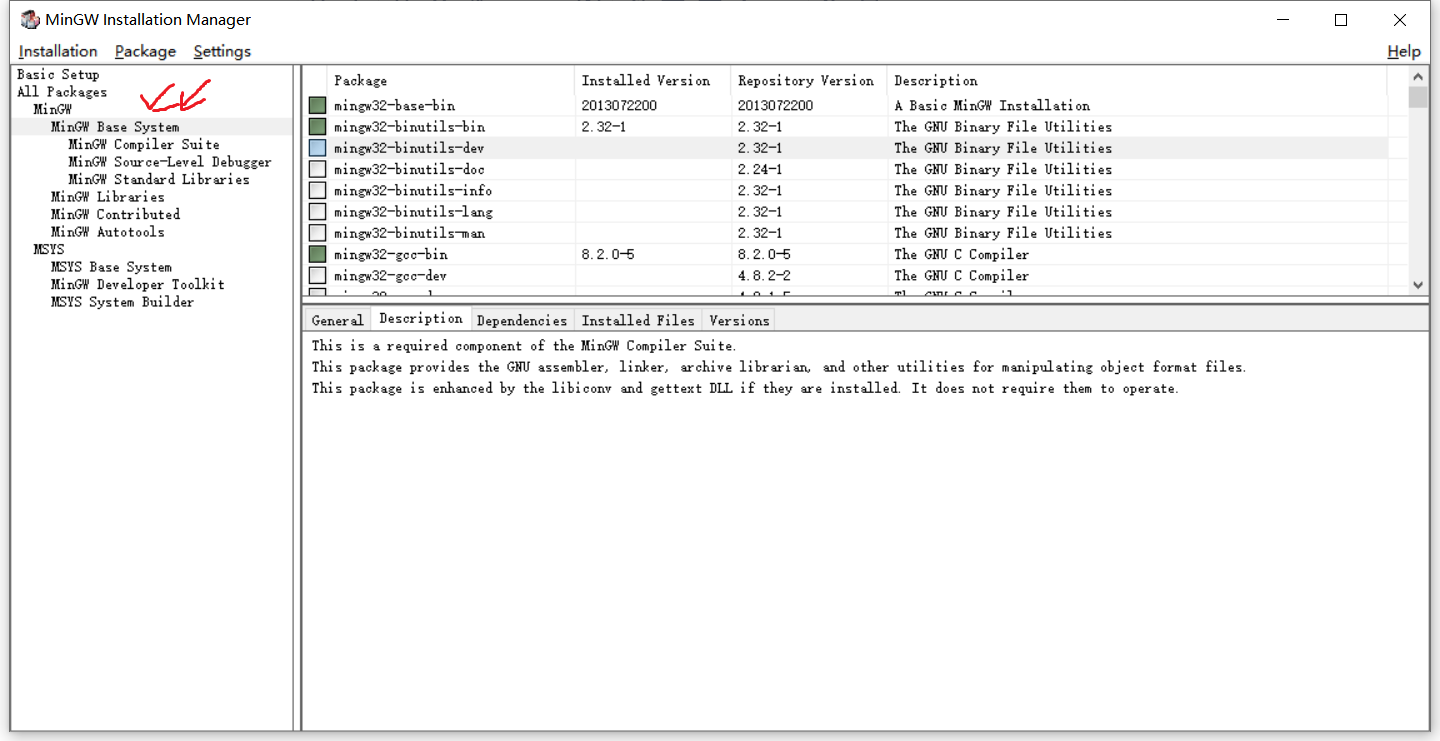Click repository version 2.24-1 cell

760,169
